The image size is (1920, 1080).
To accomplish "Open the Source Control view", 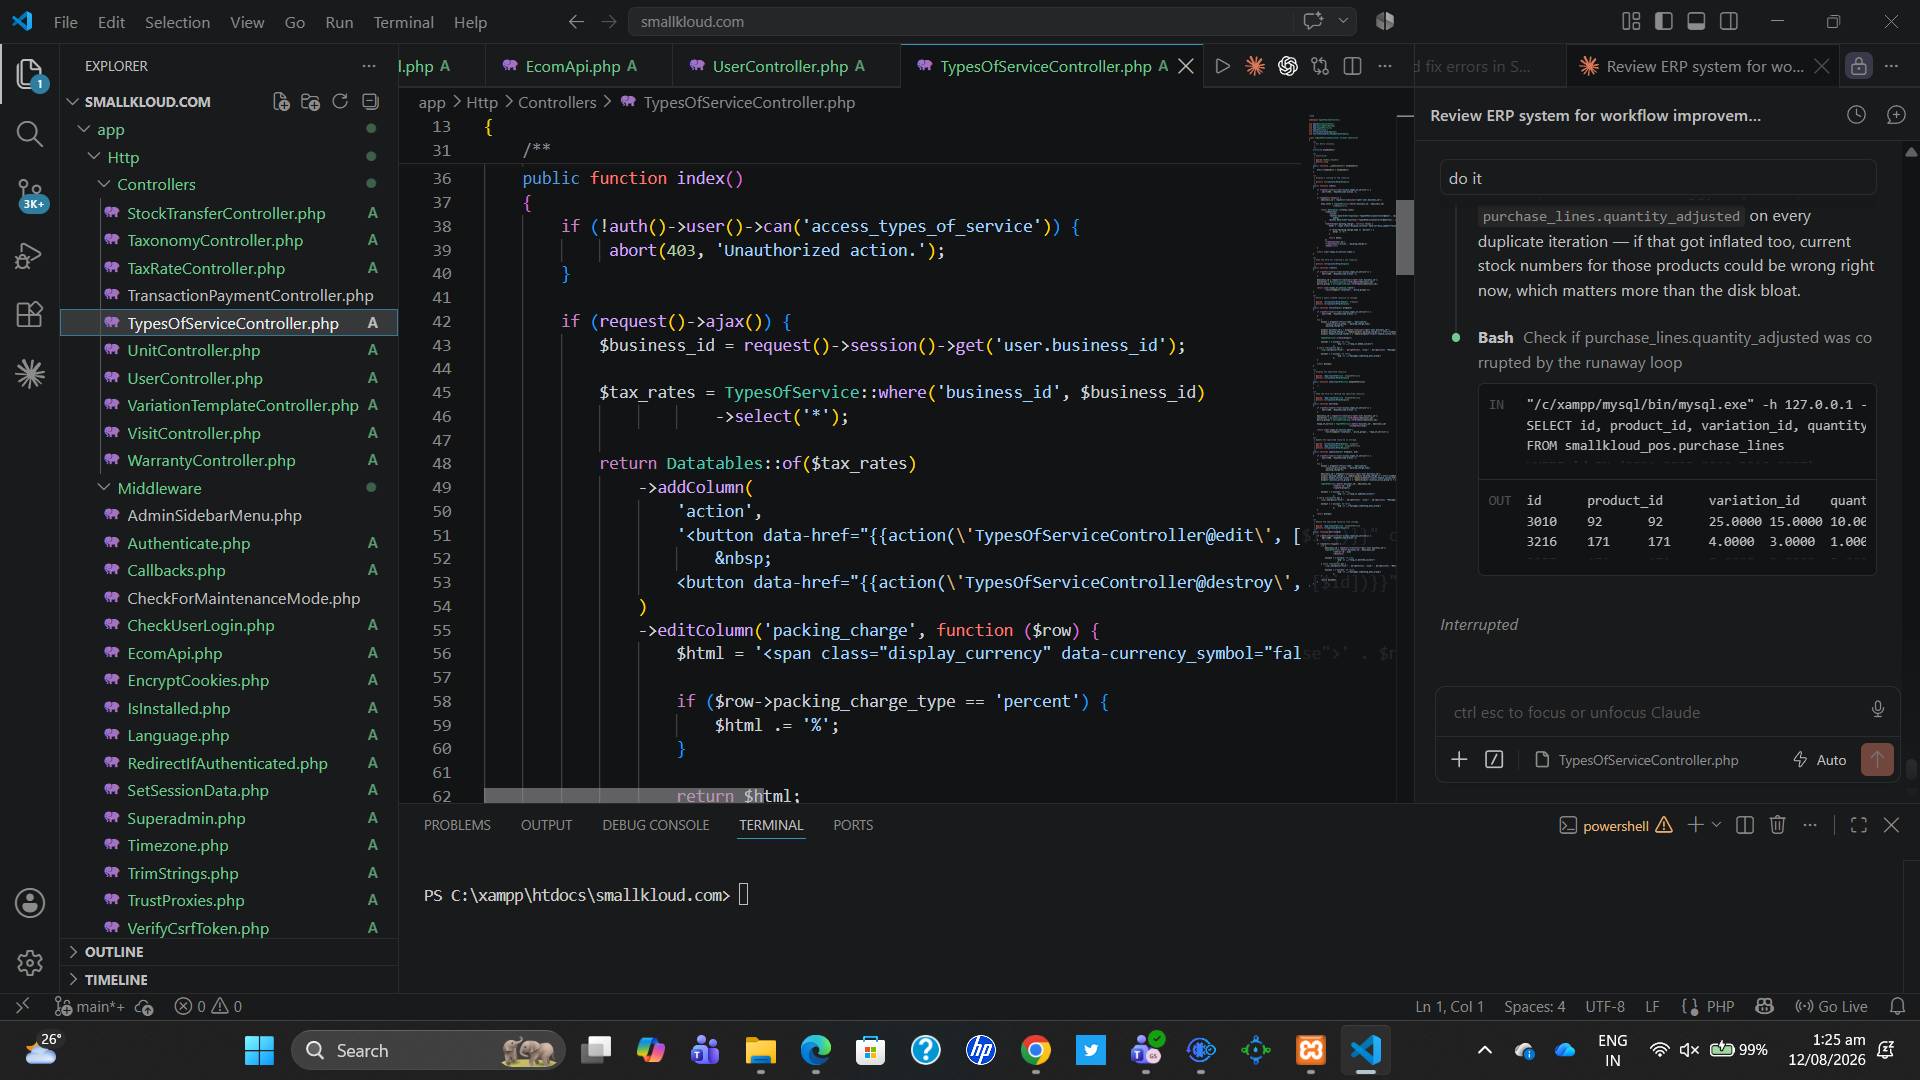I will [30, 193].
